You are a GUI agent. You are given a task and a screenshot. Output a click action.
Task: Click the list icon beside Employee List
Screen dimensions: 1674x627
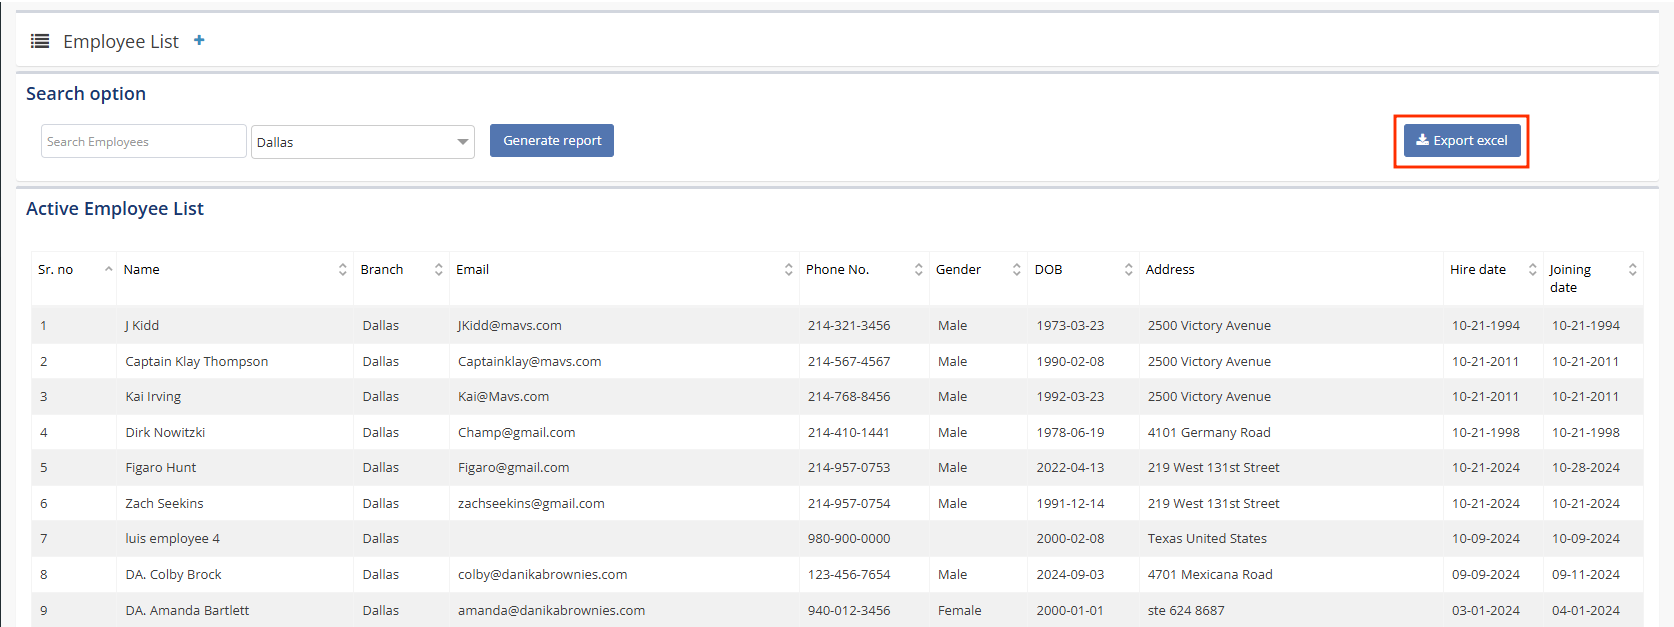click(x=40, y=41)
